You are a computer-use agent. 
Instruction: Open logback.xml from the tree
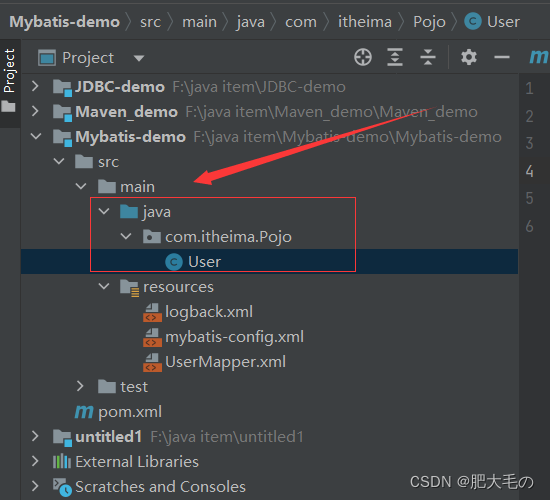point(209,312)
